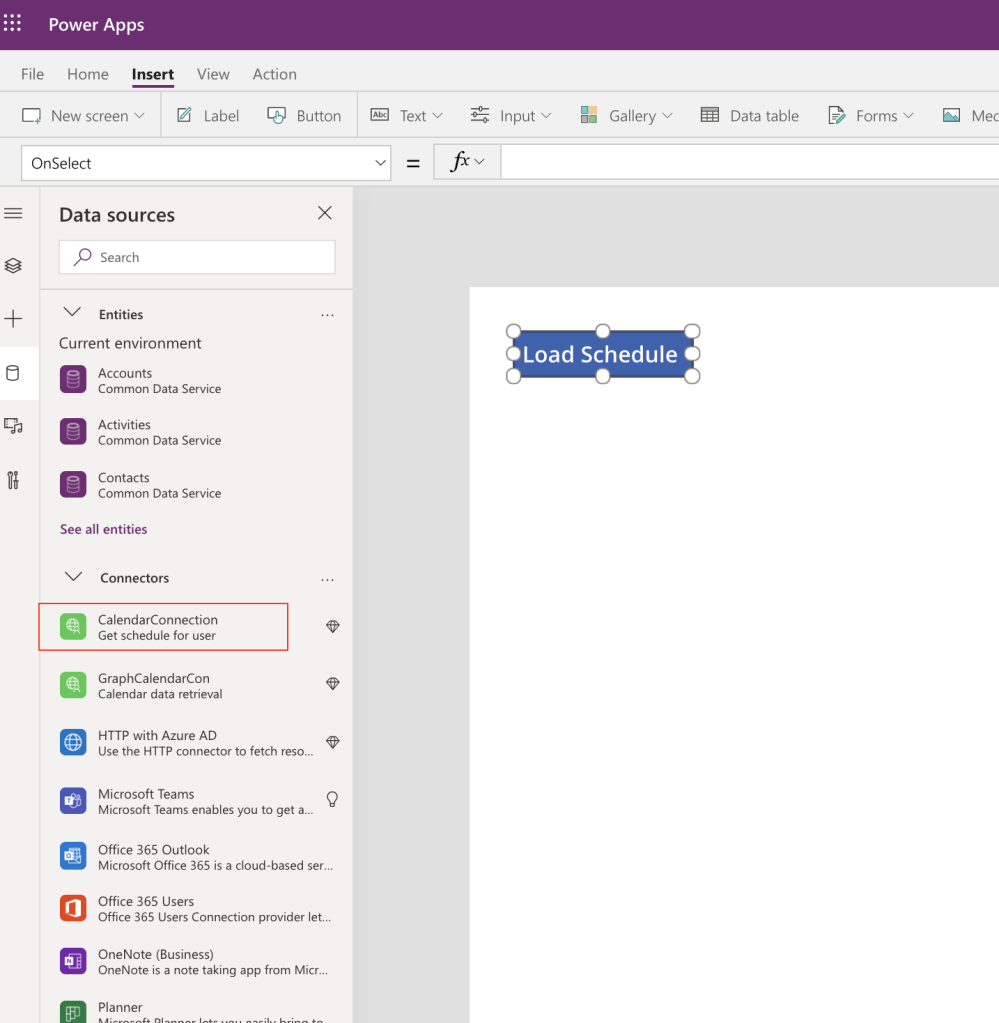This screenshot has width=999, height=1023.
Task: Switch to the View tab
Action: coord(213,74)
